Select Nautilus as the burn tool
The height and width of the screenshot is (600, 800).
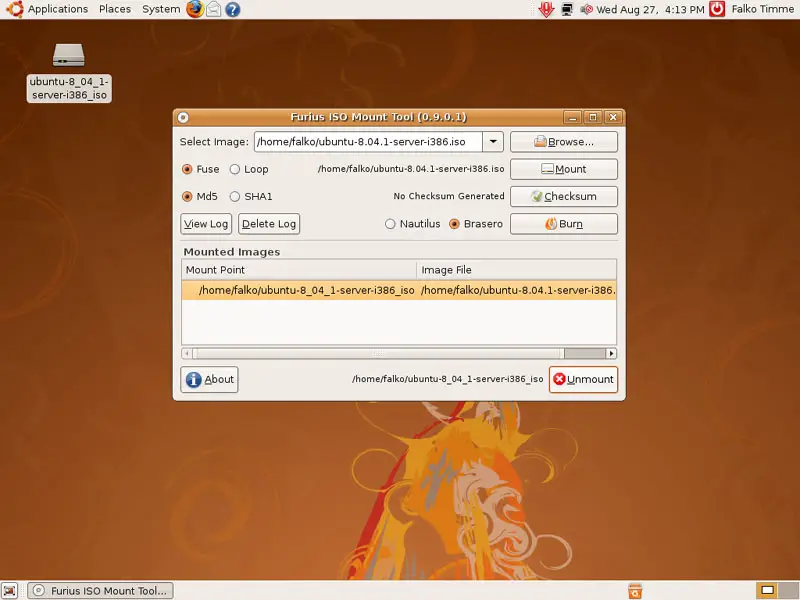coord(413,224)
